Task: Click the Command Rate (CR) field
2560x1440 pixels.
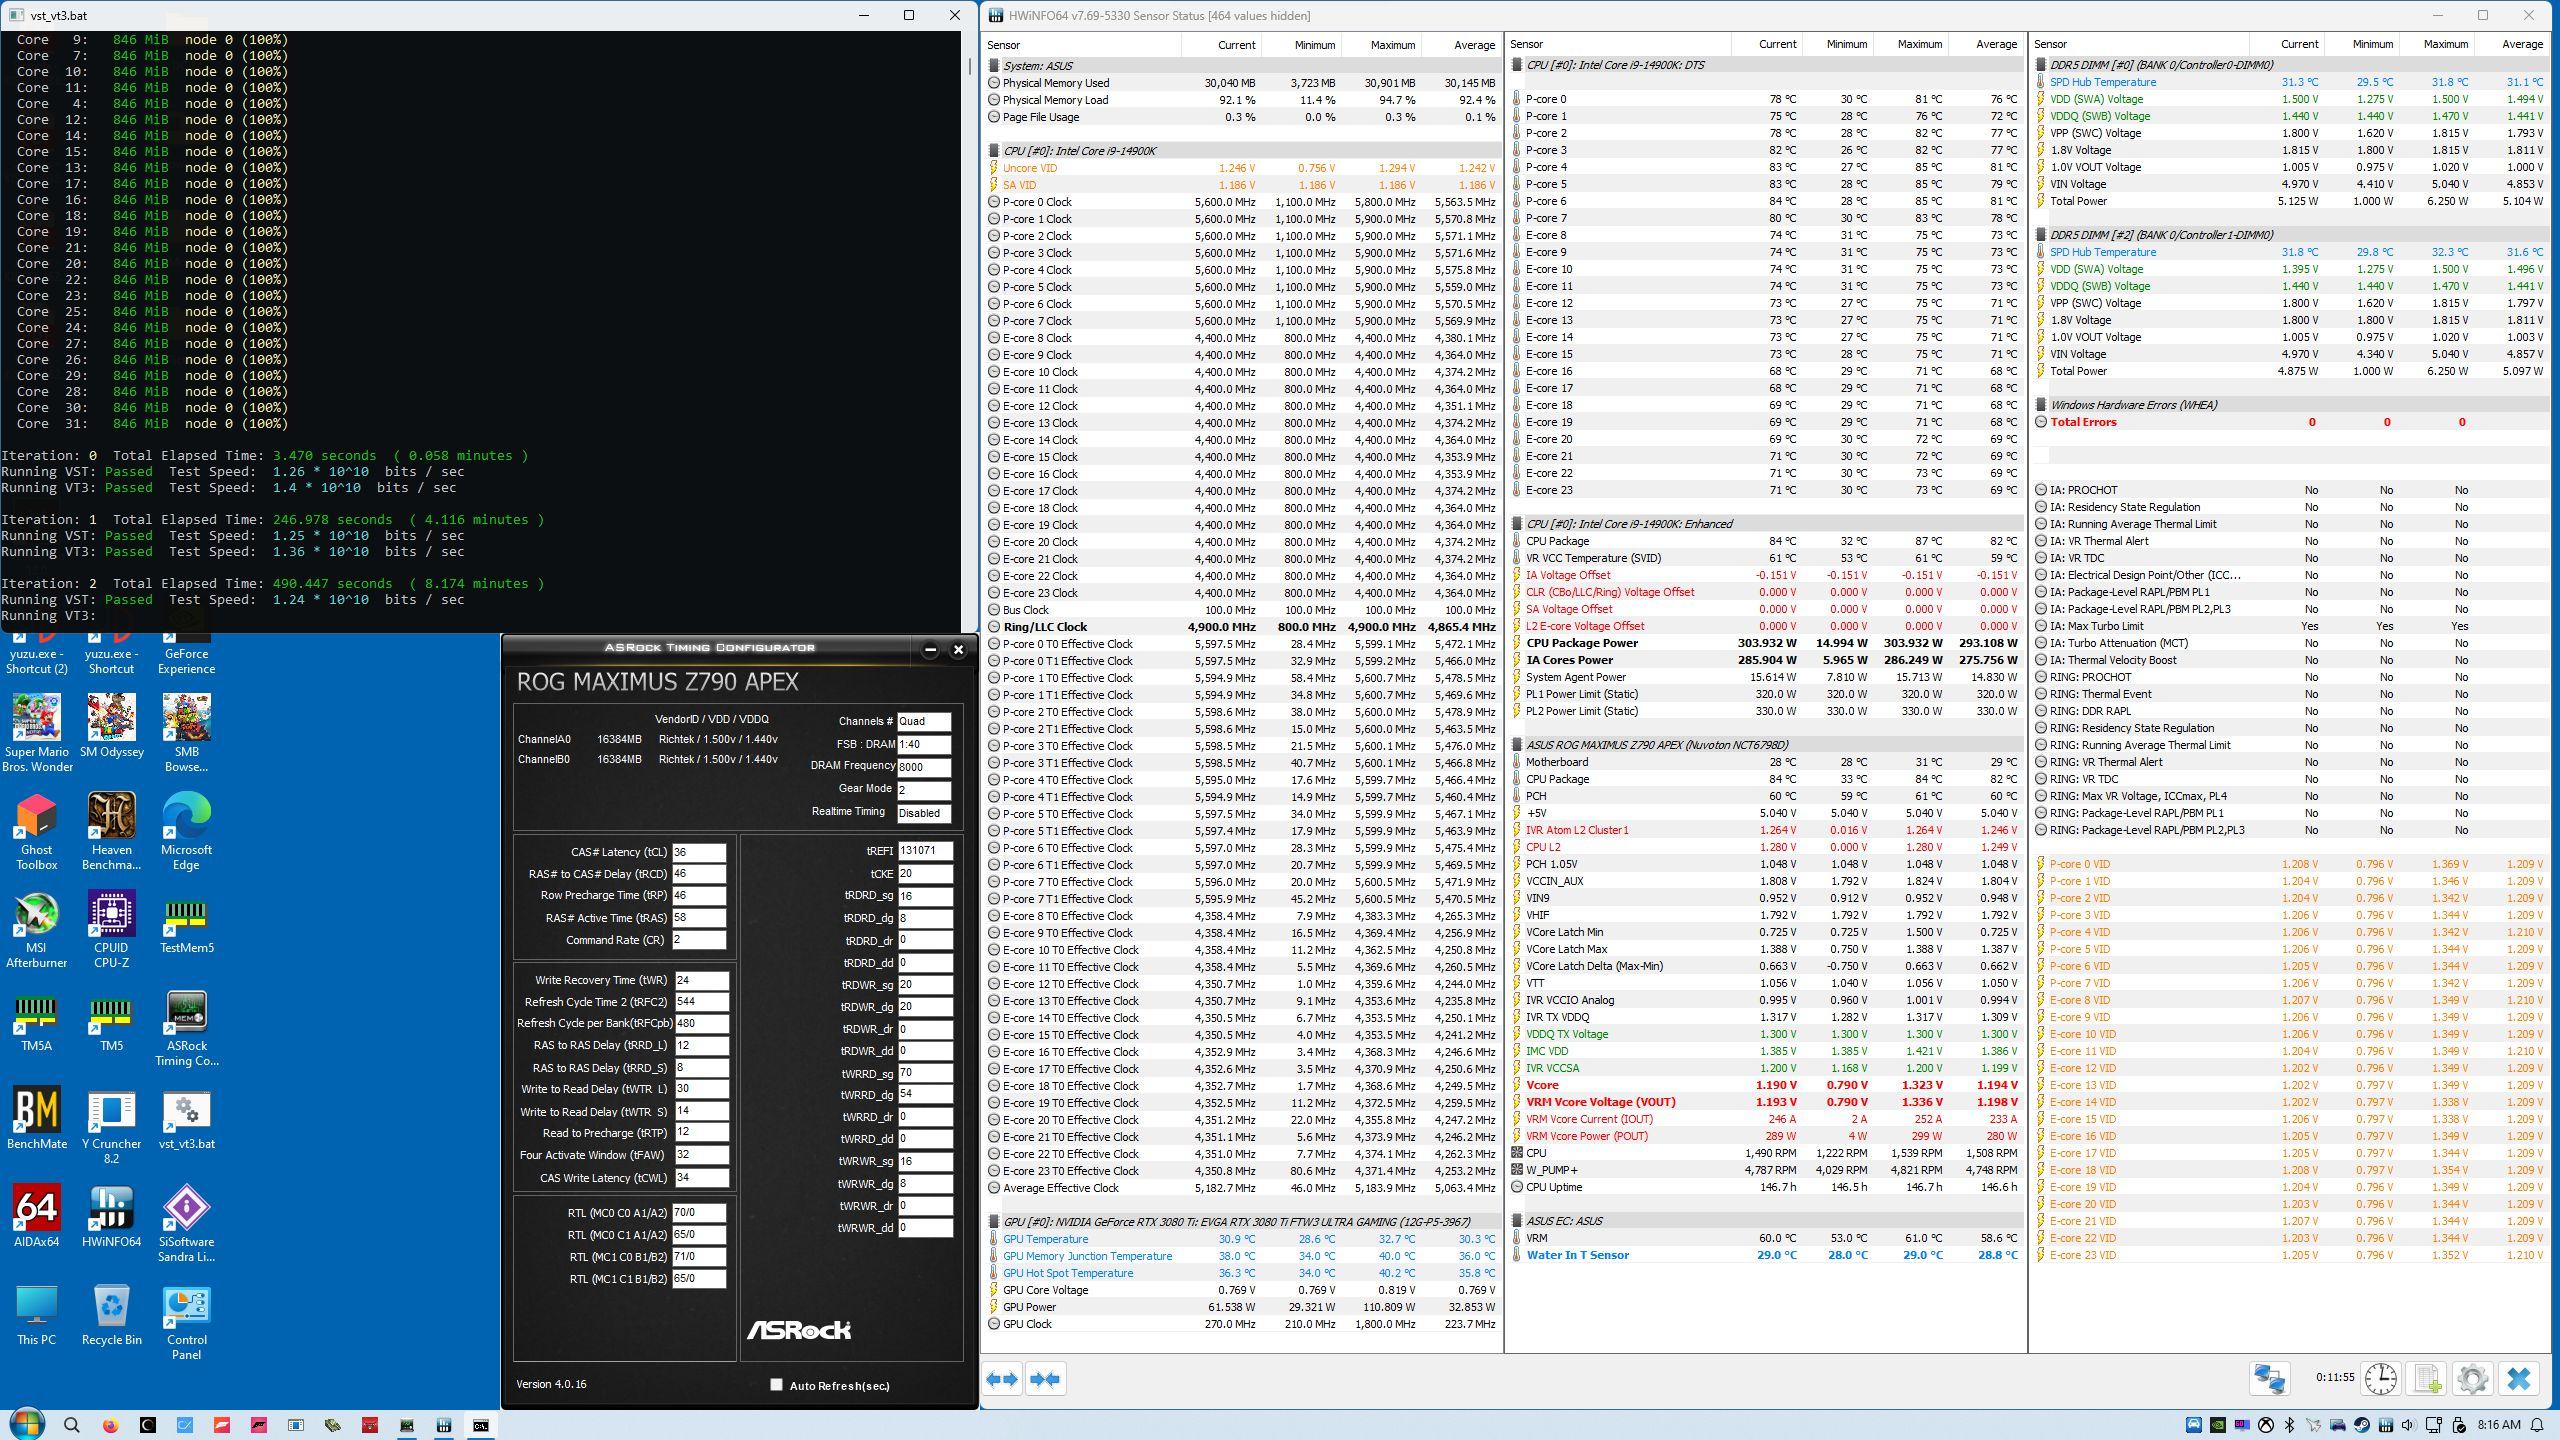Action: (698, 940)
